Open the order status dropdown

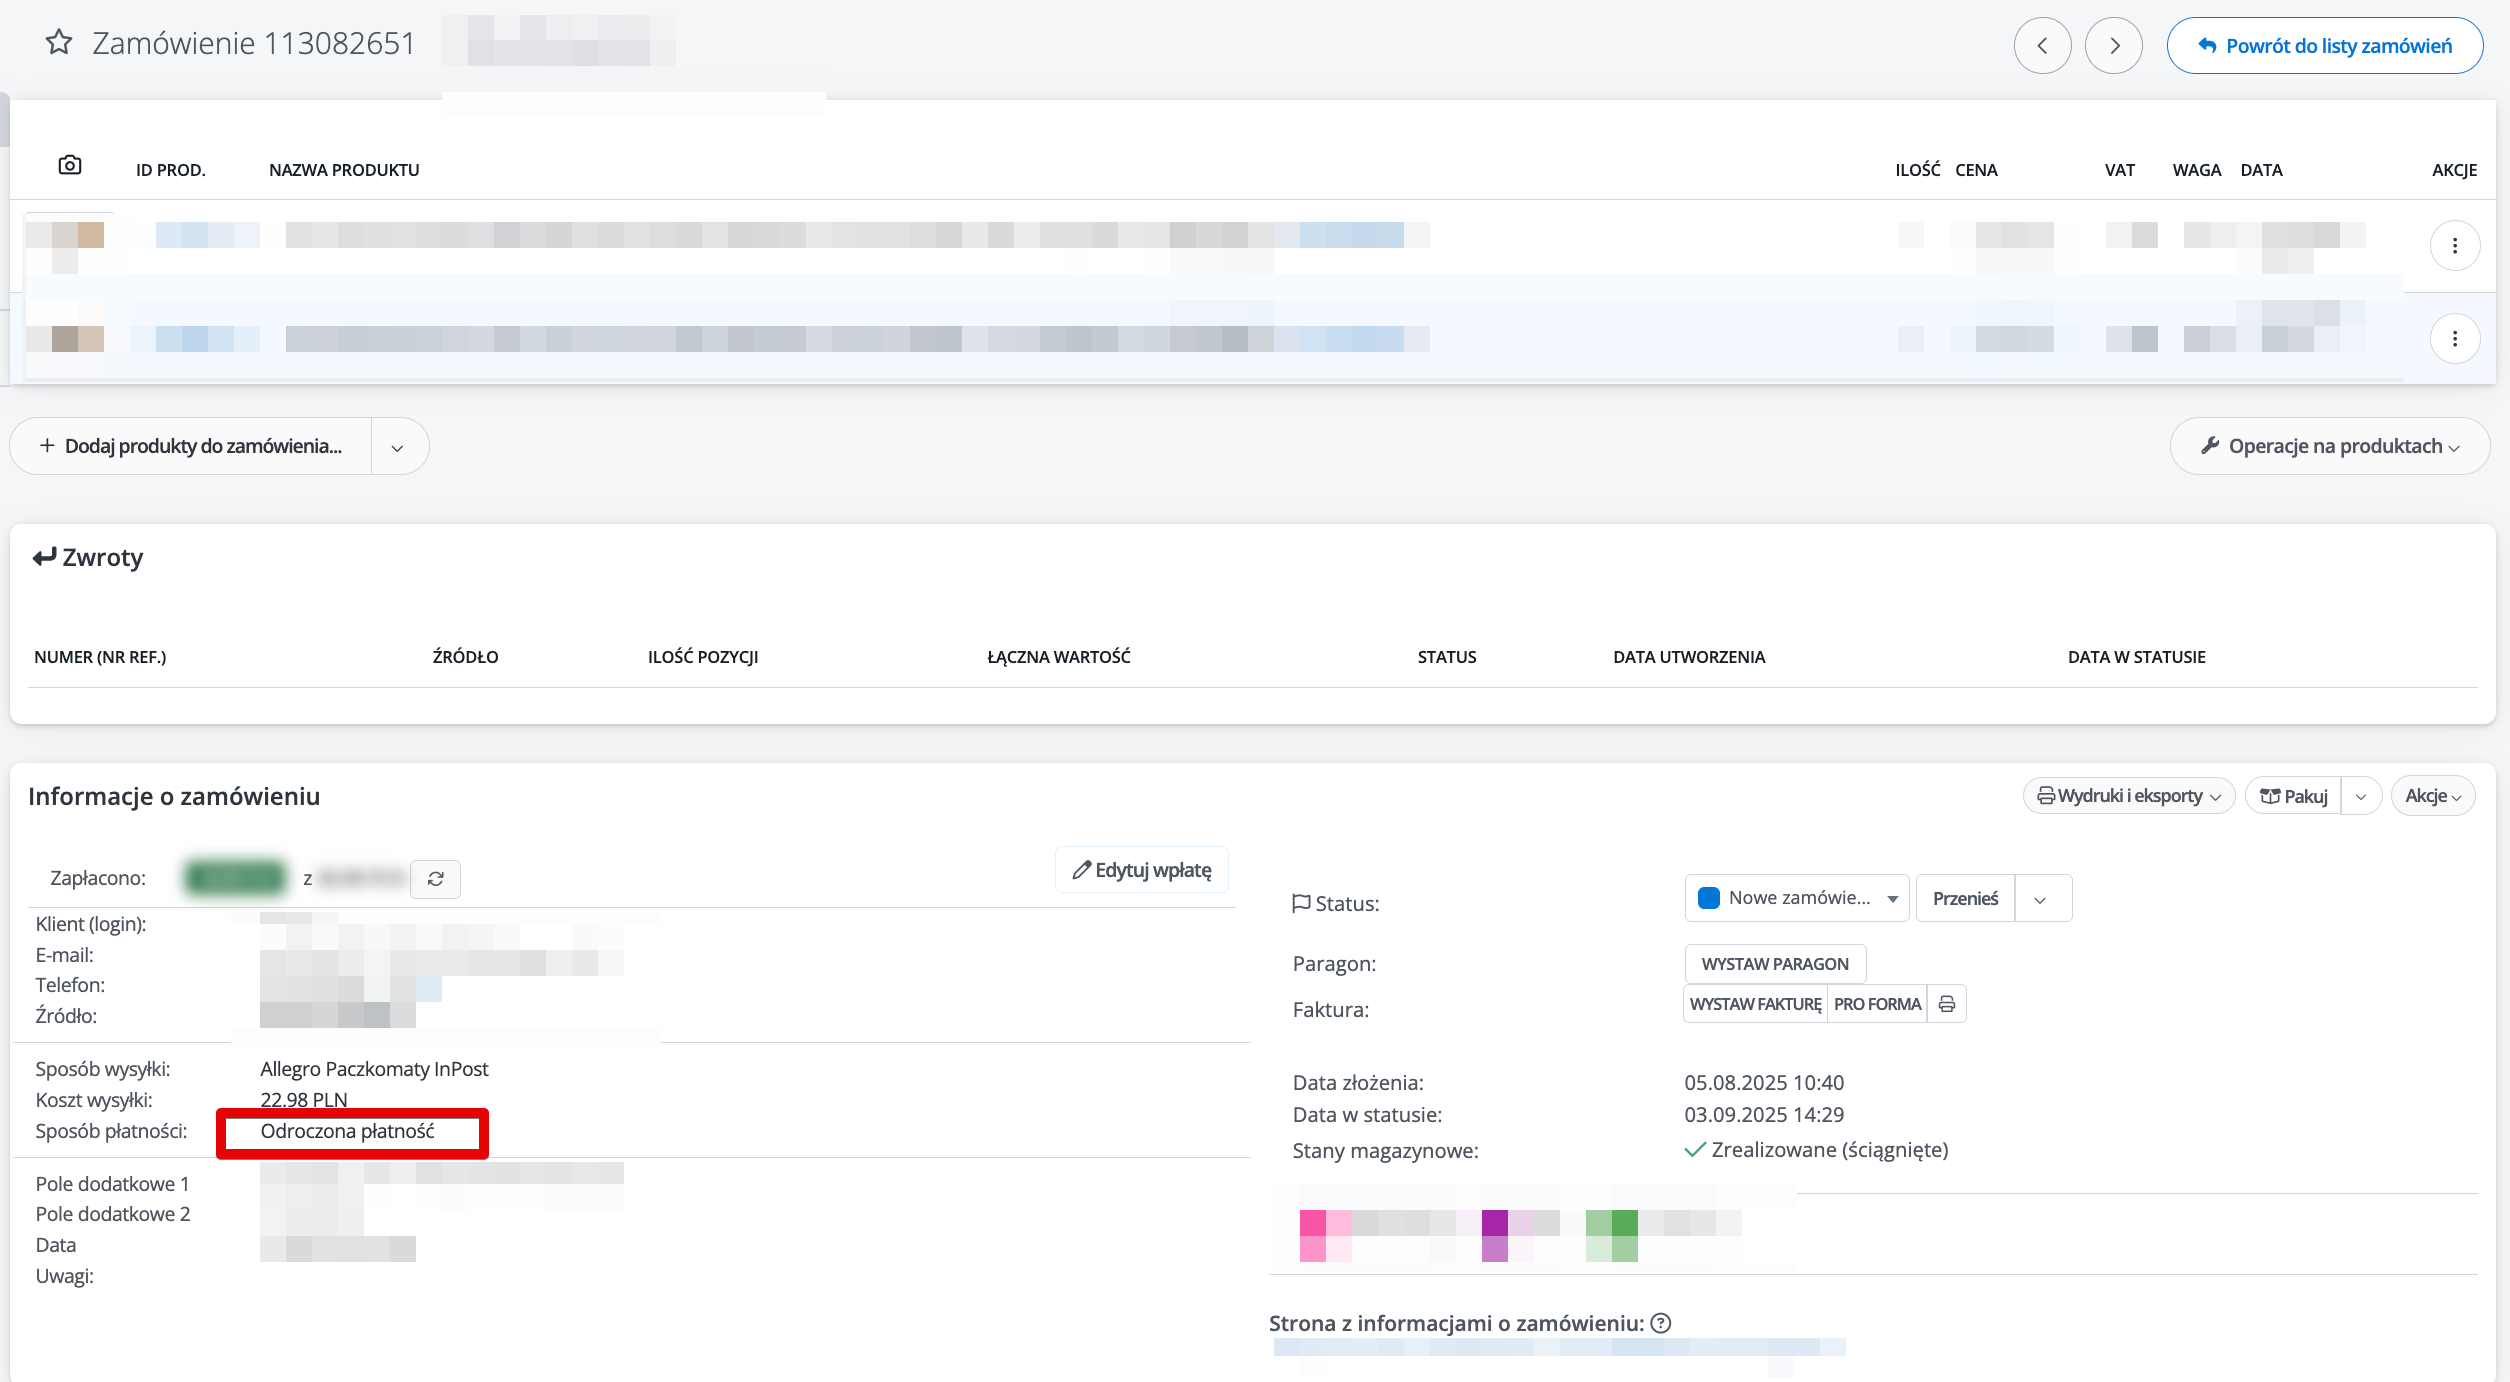coord(1796,898)
